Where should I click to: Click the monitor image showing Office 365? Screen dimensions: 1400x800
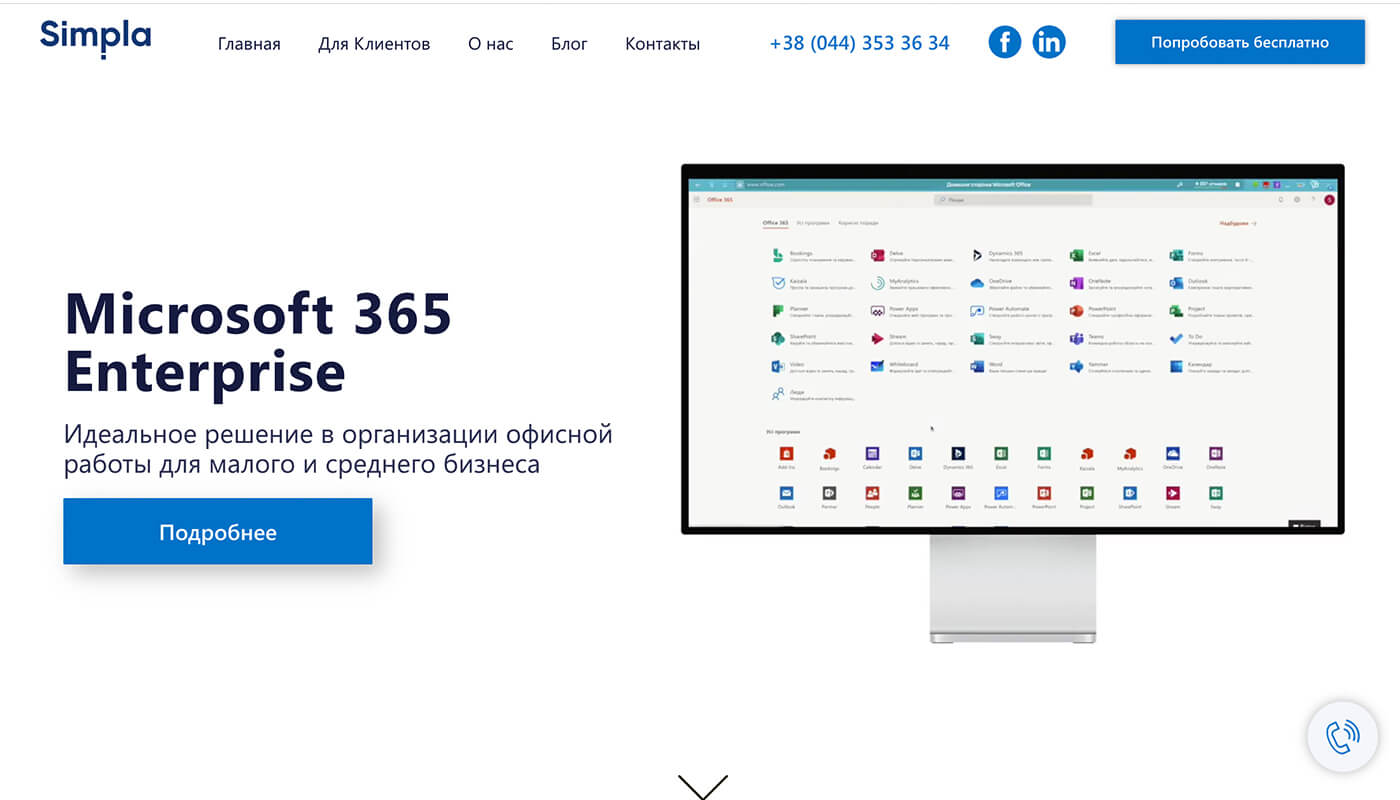point(1013,403)
